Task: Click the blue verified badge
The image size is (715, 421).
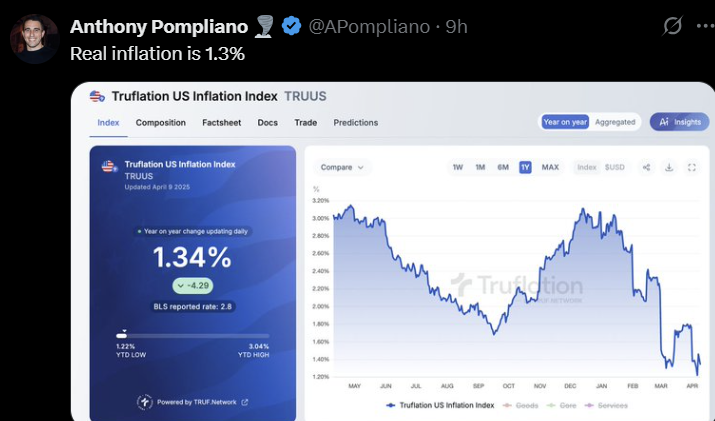Action: pyautogui.click(x=291, y=27)
